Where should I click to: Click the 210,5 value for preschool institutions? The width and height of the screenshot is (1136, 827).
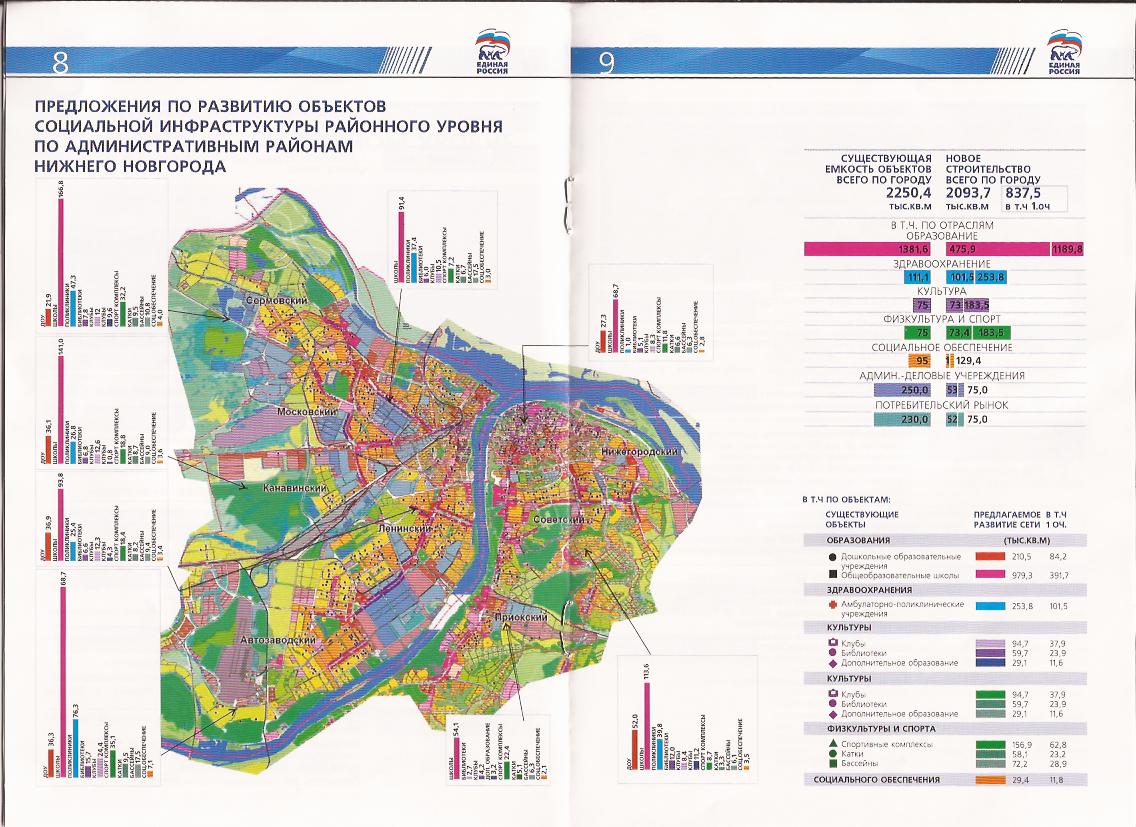(x=1022, y=557)
